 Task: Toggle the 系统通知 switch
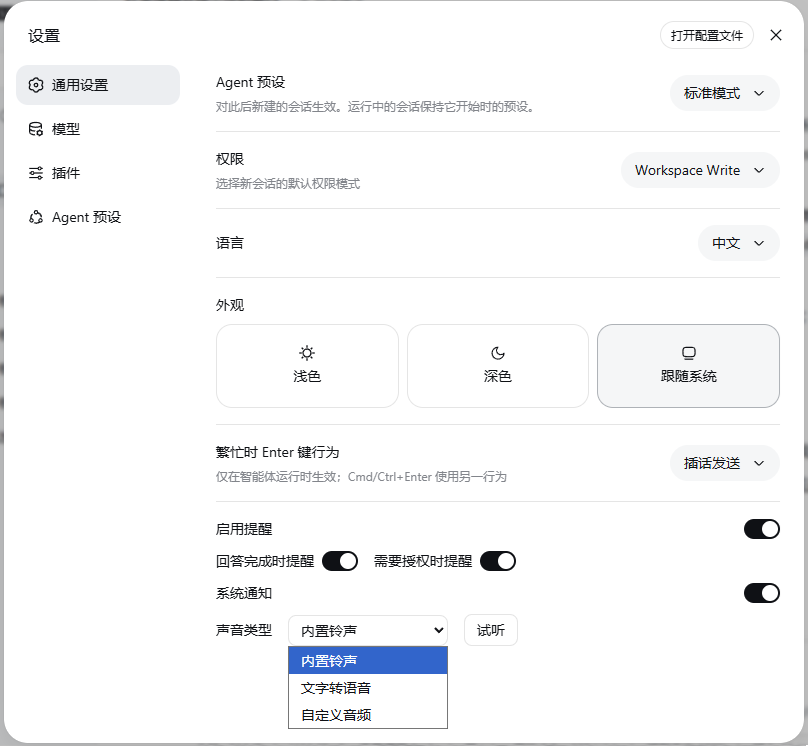(x=762, y=593)
